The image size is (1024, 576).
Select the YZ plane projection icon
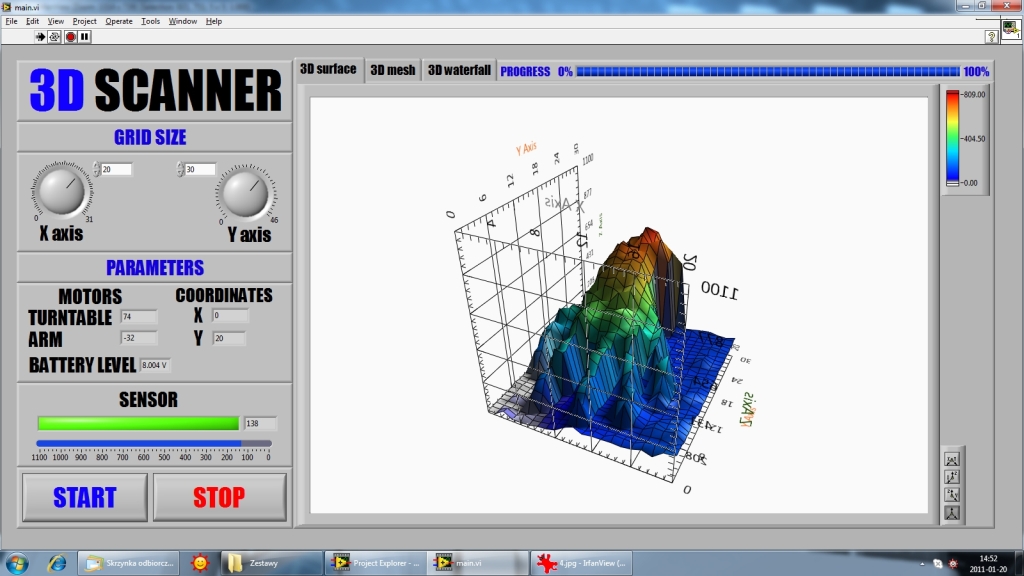[952, 494]
